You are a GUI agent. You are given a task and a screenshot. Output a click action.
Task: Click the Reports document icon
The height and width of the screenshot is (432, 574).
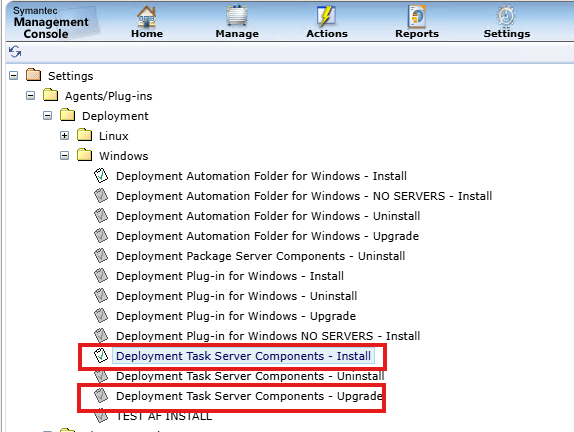[417, 16]
